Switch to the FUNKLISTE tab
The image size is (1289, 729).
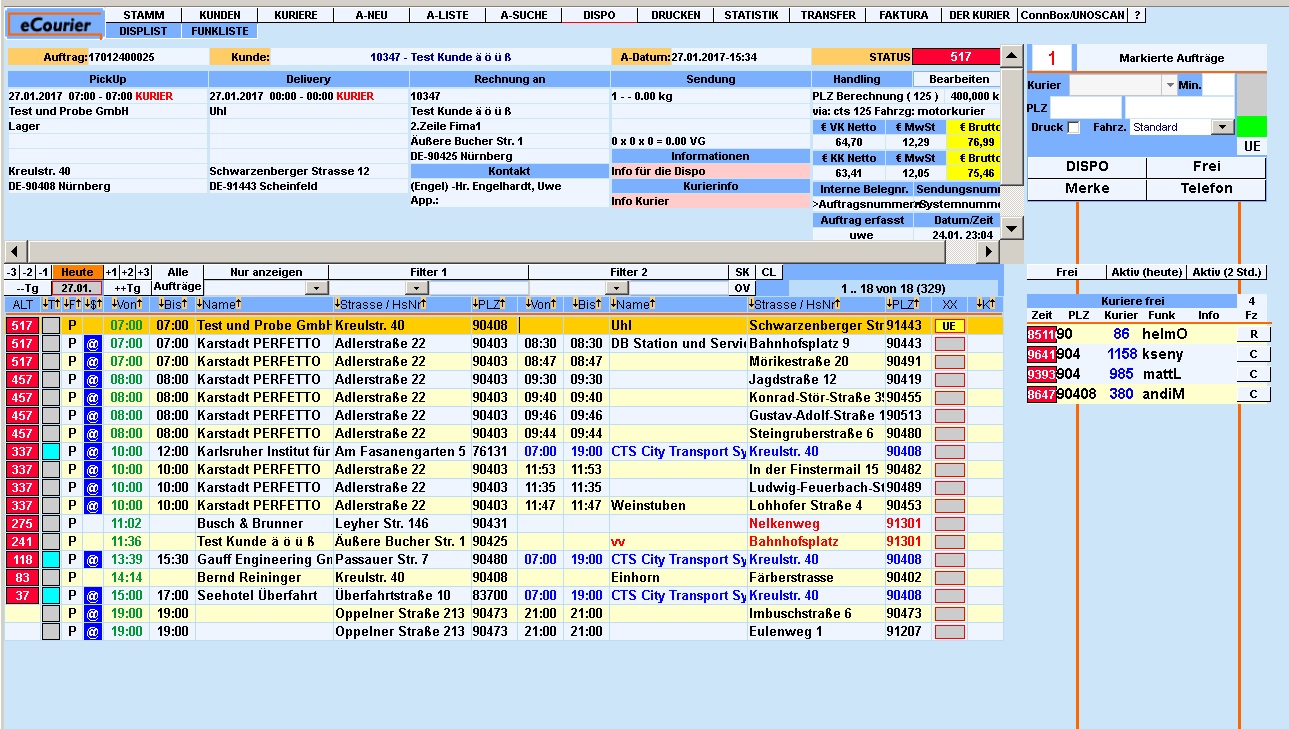pos(219,31)
